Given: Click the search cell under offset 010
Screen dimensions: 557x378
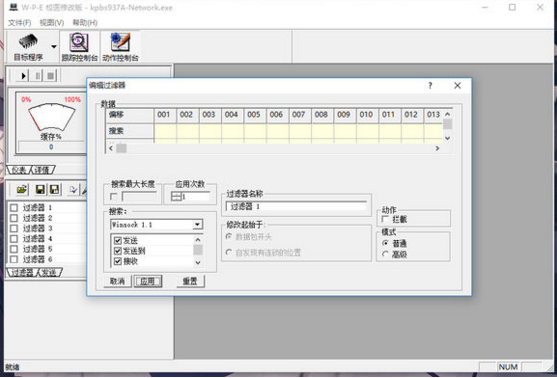Looking at the screenshot, I should point(368,131).
